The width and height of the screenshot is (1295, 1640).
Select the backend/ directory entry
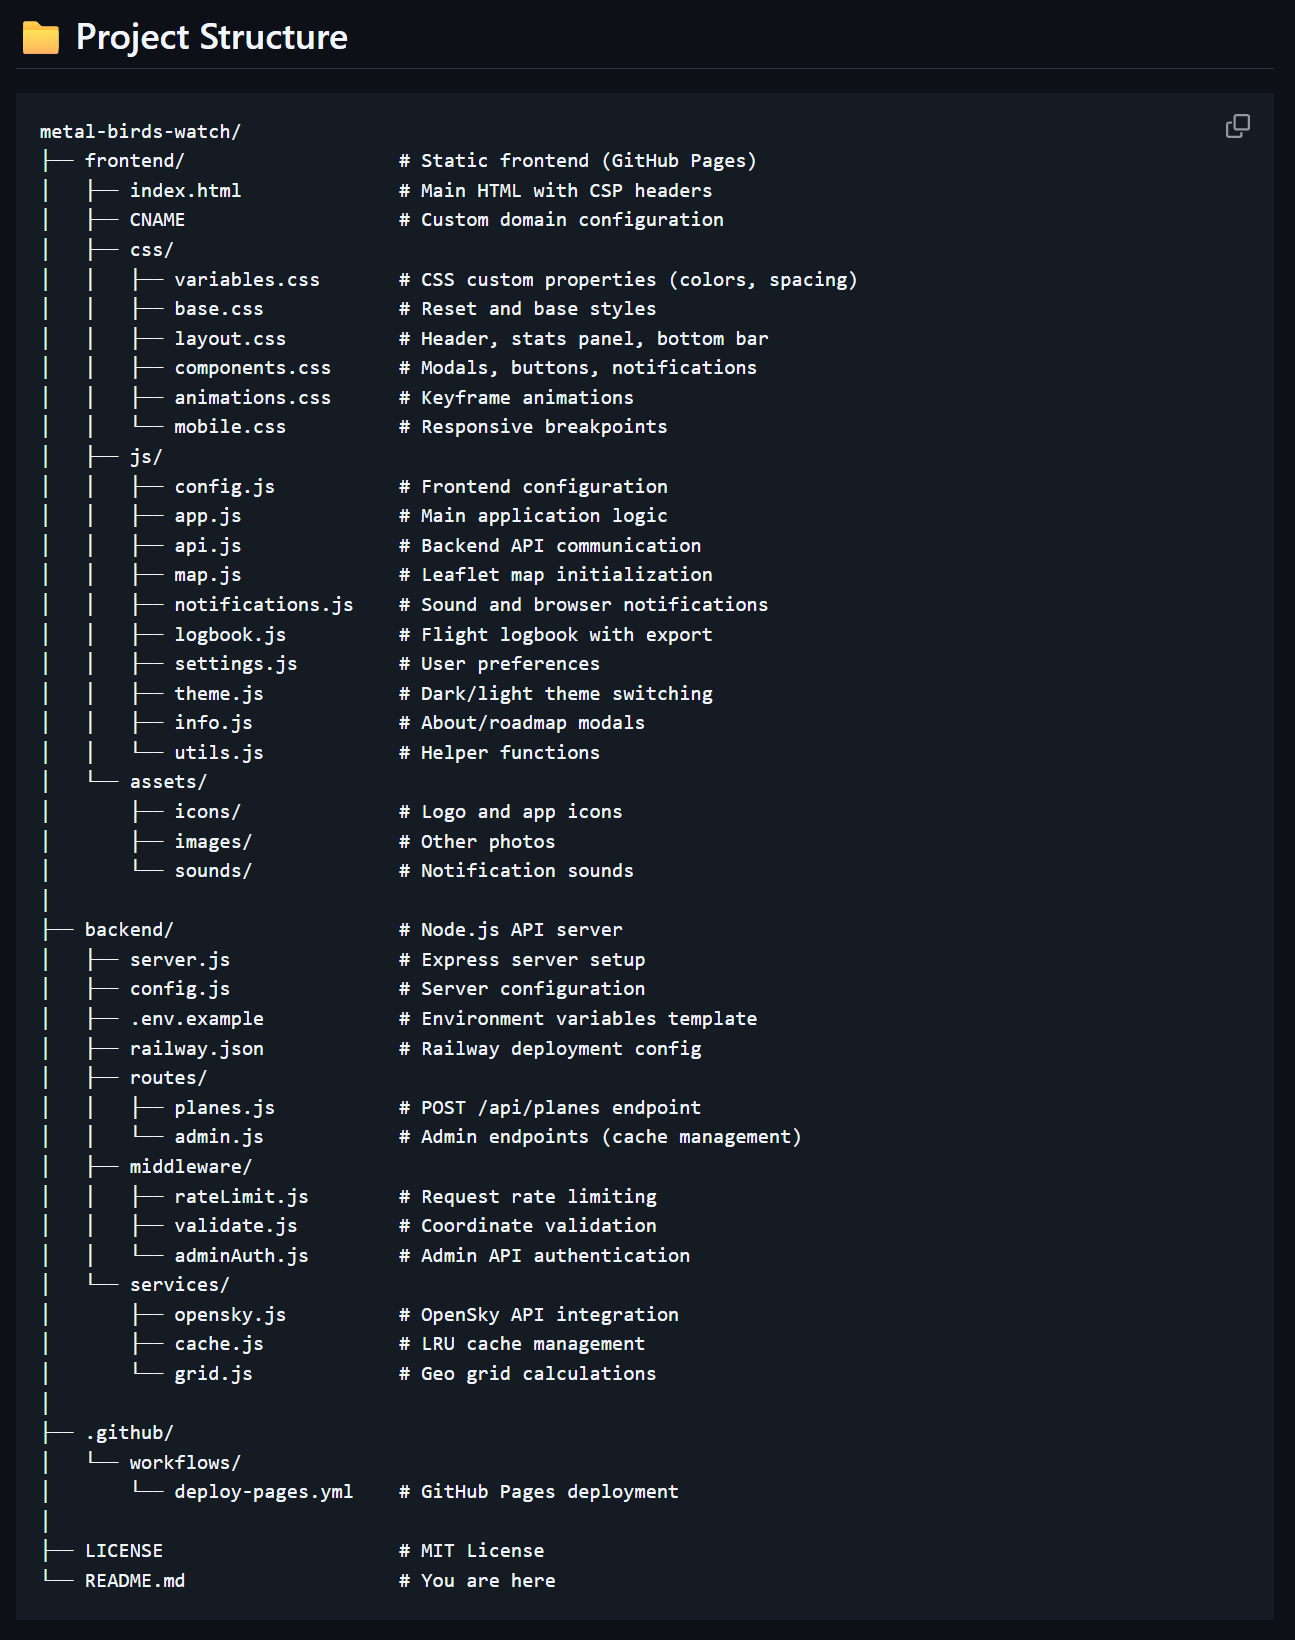(x=129, y=930)
